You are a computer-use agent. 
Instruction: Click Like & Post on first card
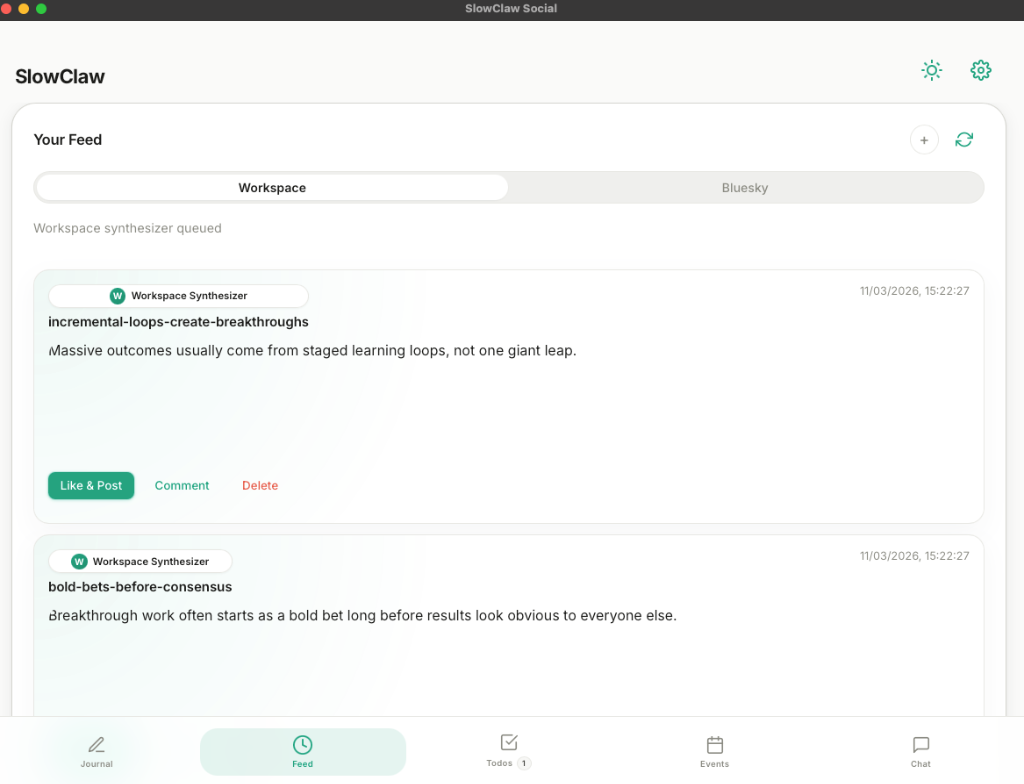(91, 486)
